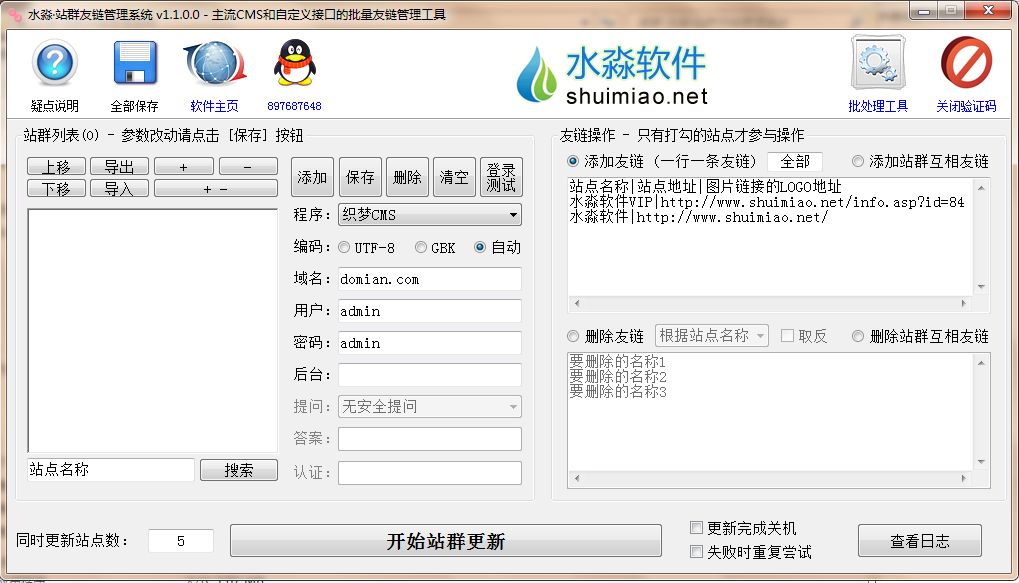Click the empty 站群列表 list box

coord(152,331)
